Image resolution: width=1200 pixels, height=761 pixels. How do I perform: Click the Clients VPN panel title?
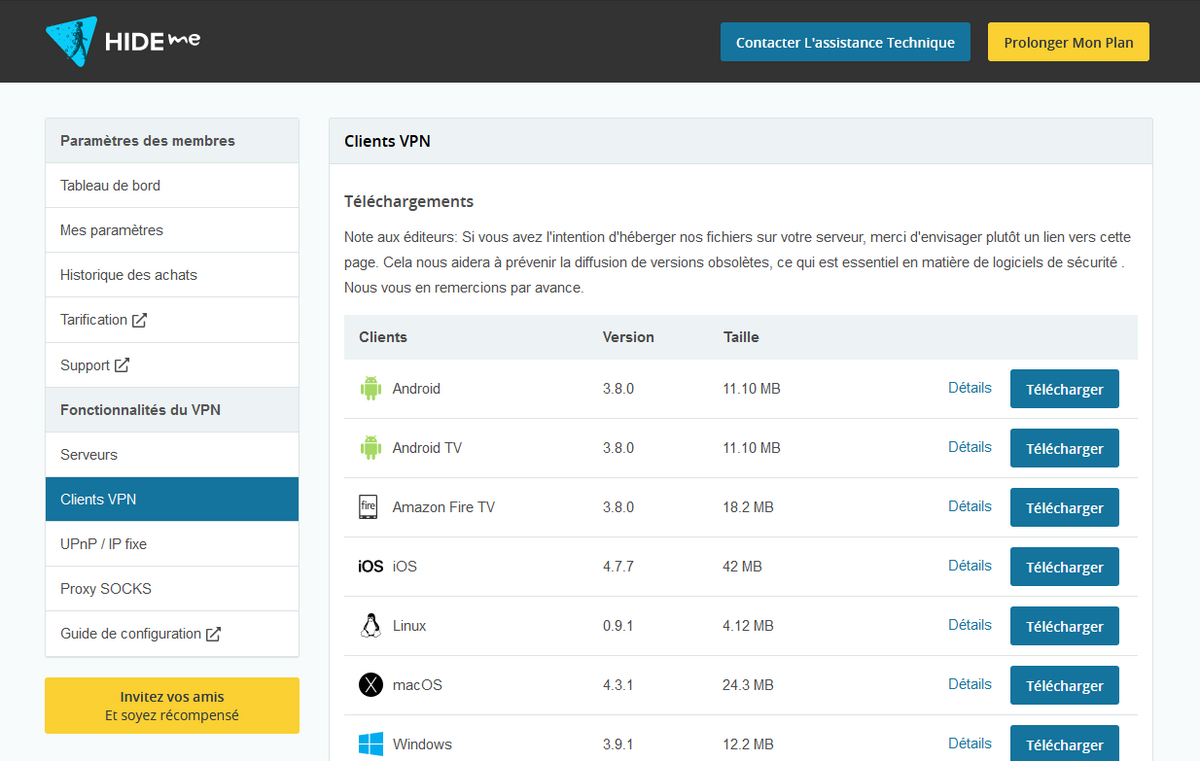[387, 141]
